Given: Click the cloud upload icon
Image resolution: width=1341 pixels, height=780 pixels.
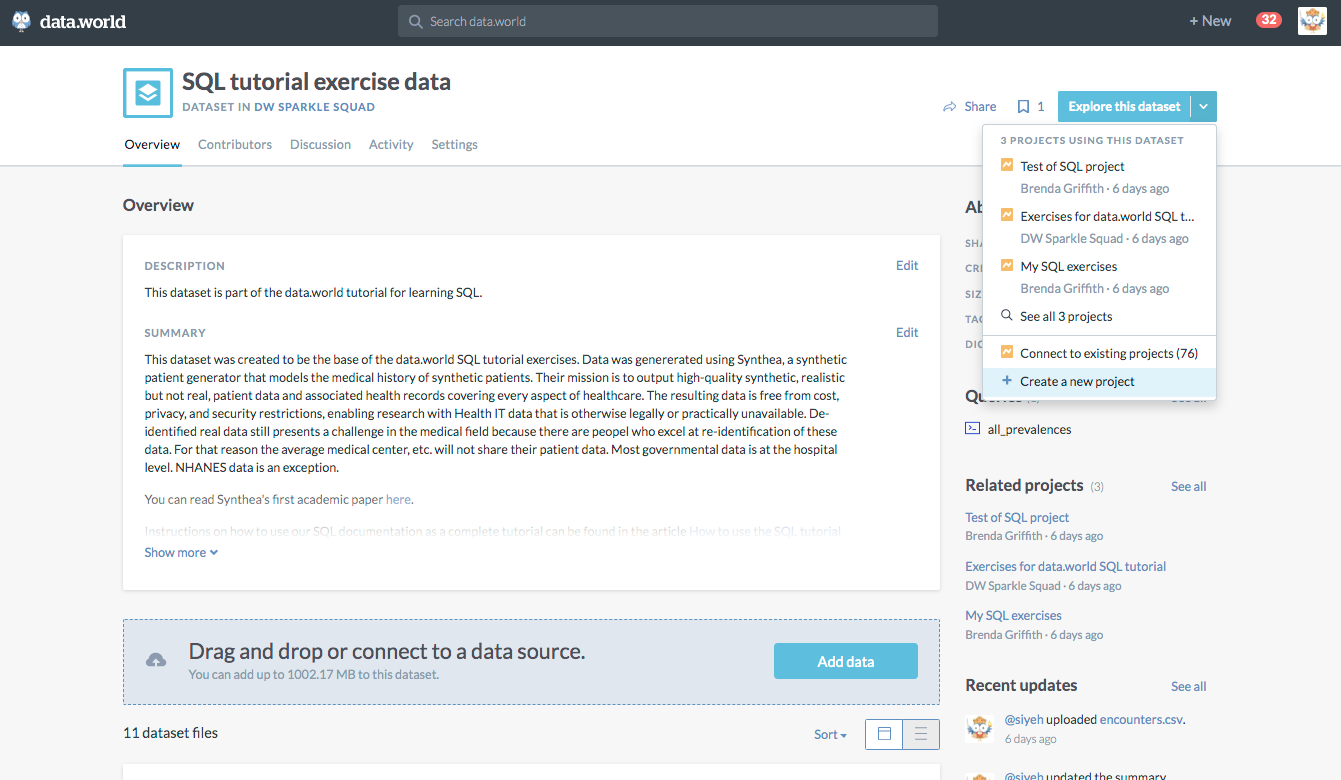Looking at the screenshot, I should pyautogui.click(x=156, y=660).
